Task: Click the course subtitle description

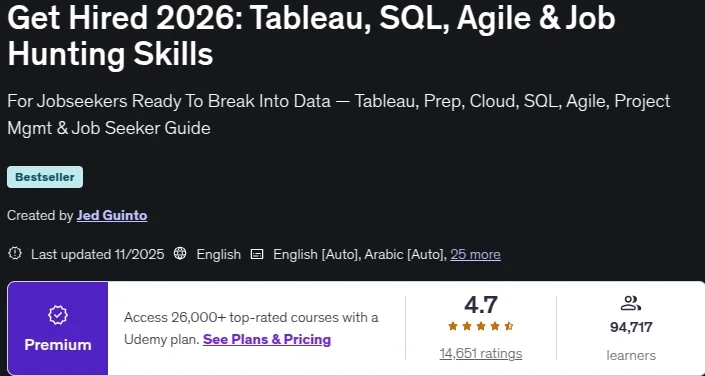Action: coord(339,115)
